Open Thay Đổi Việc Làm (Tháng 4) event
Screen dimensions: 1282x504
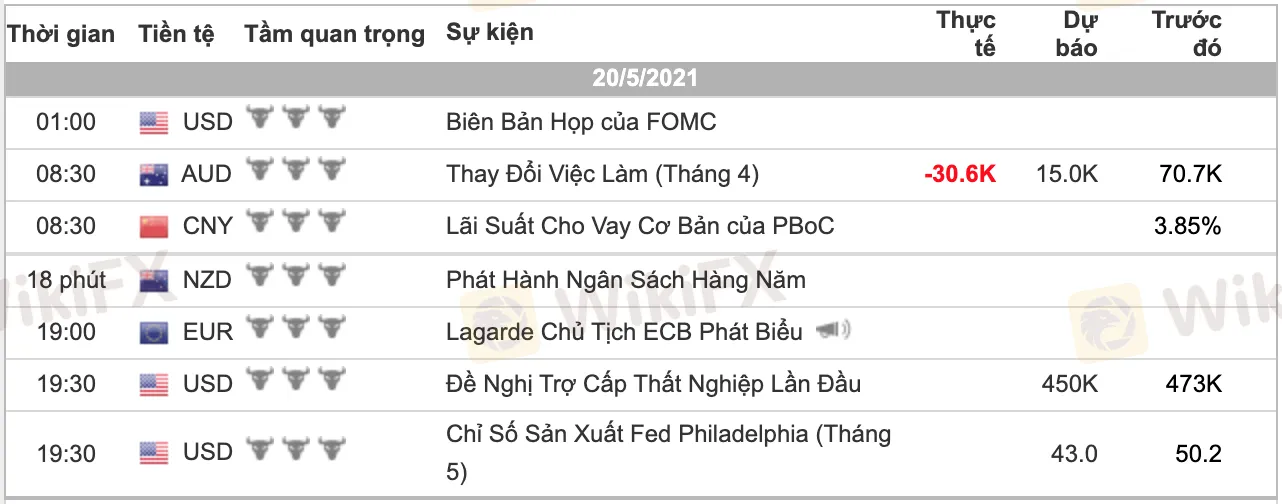tap(602, 175)
